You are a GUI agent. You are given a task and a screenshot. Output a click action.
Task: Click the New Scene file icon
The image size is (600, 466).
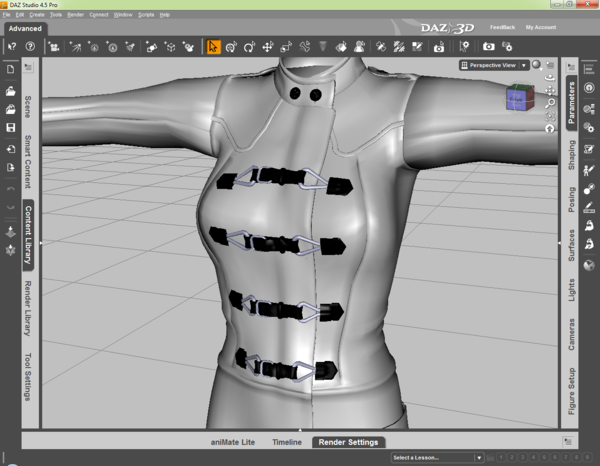point(10,69)
